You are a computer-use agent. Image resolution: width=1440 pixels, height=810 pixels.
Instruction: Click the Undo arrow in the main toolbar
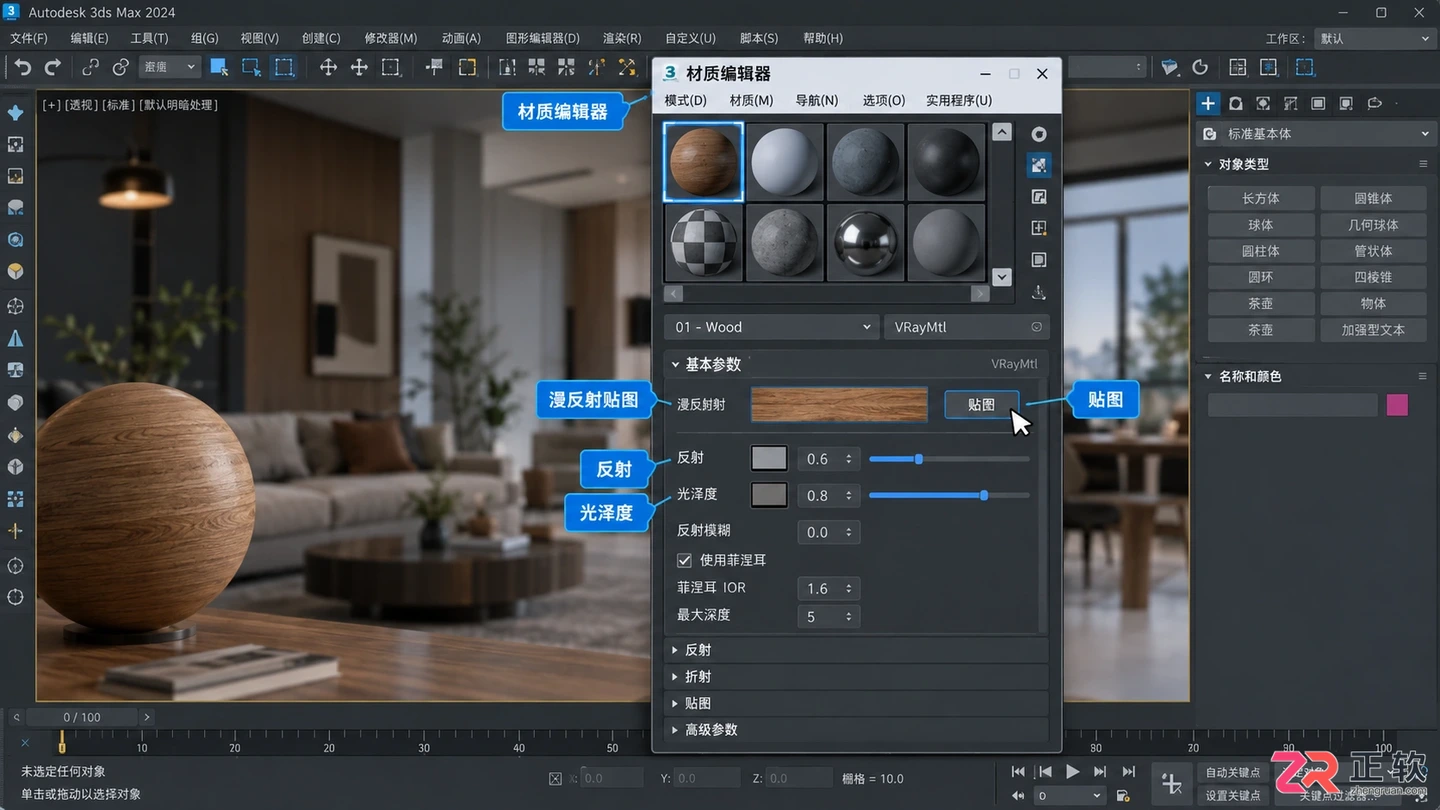point(22,67)
